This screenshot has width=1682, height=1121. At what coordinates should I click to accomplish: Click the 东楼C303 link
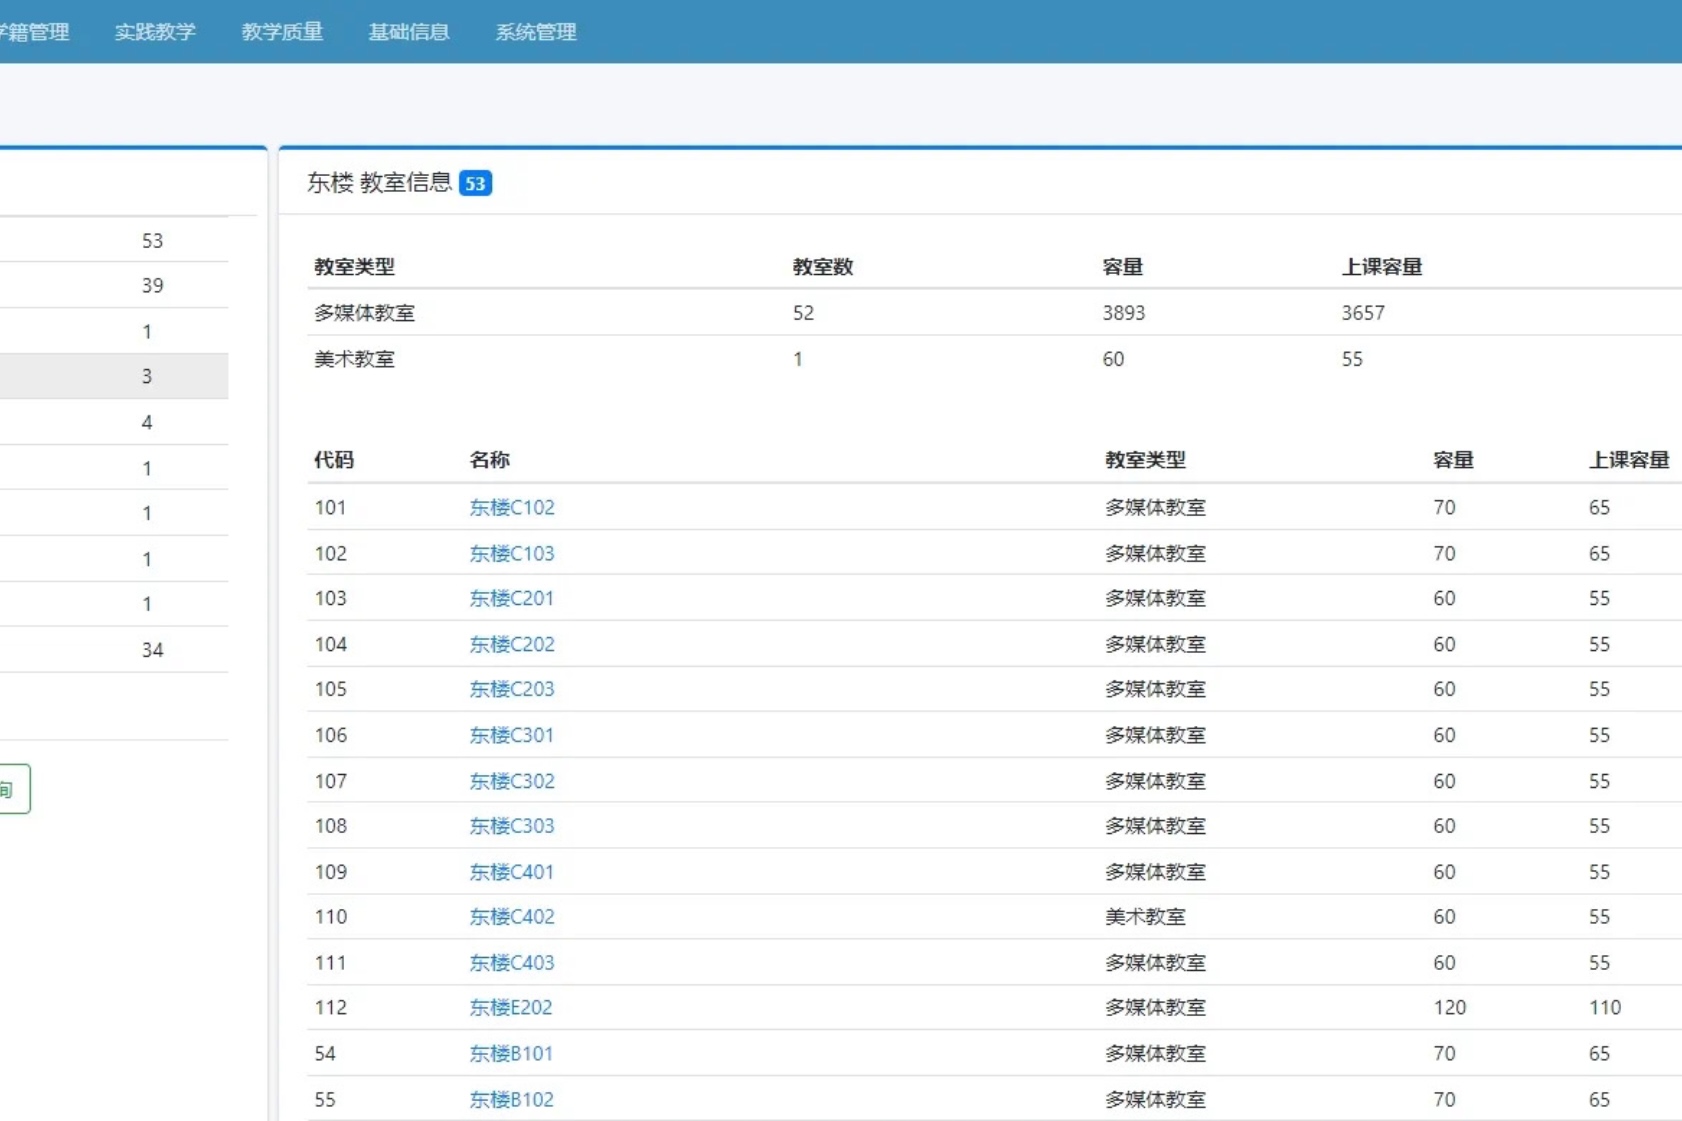coord(512,826)
